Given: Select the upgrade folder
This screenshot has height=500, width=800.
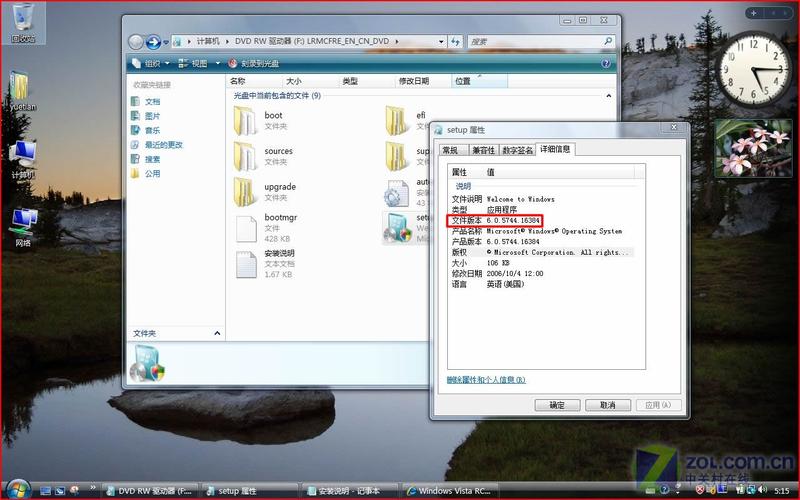Looking at the screenshot, I should point(265,192).
